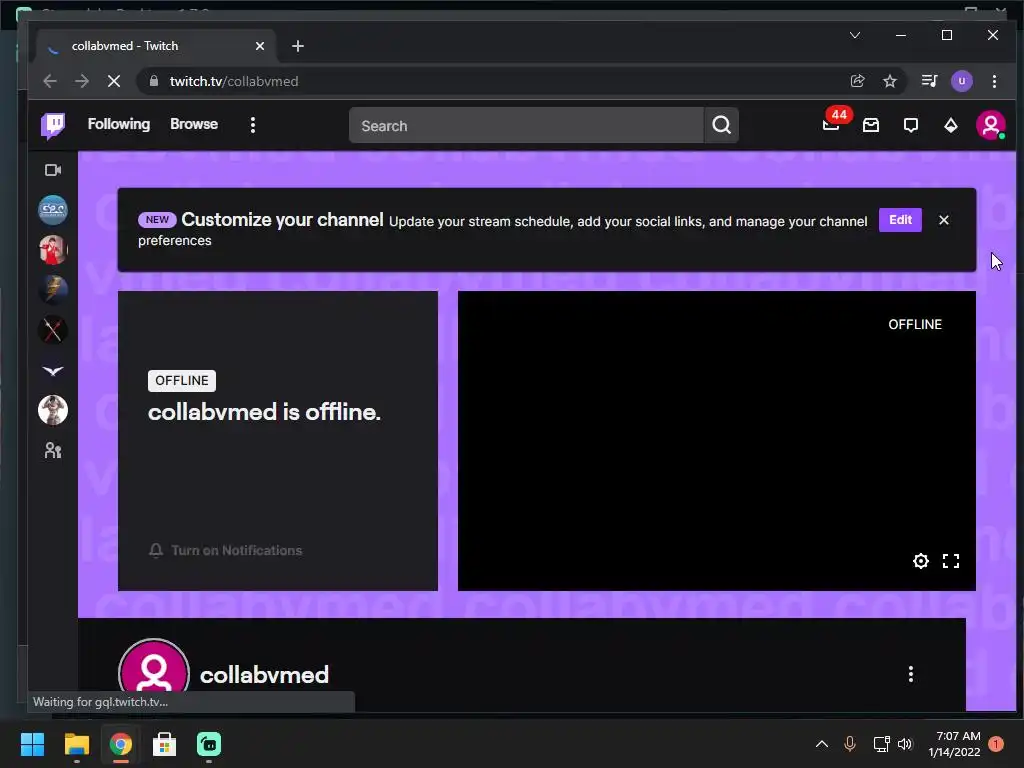Select the collabvmed - Twitch browser tab
Screen dimensions: 1024x768
click(157, 46)
